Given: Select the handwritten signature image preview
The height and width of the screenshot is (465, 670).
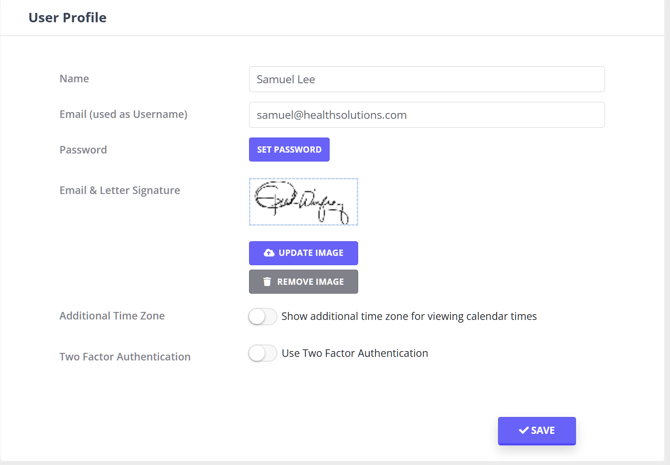Looking at the screenshot, I should pyautogui.click(x=303, y=202).
